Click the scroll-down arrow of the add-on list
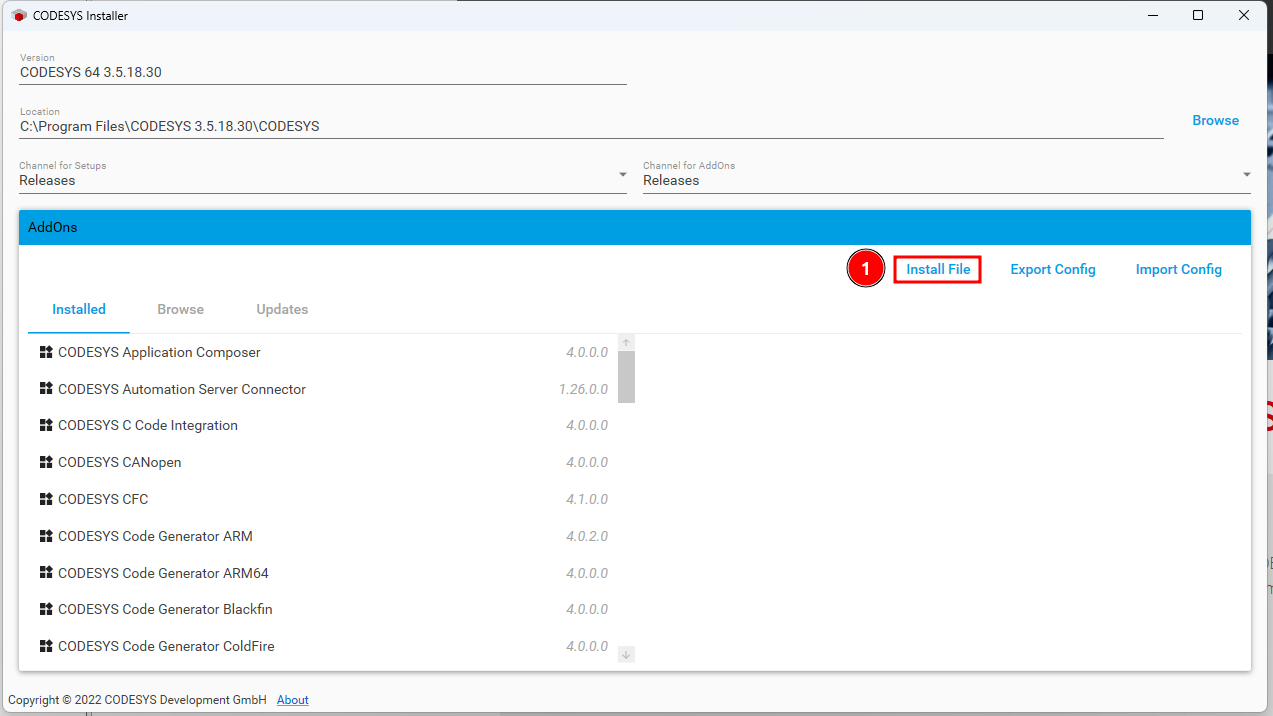This screenshot has width=1273, height=716. (626, 654)
